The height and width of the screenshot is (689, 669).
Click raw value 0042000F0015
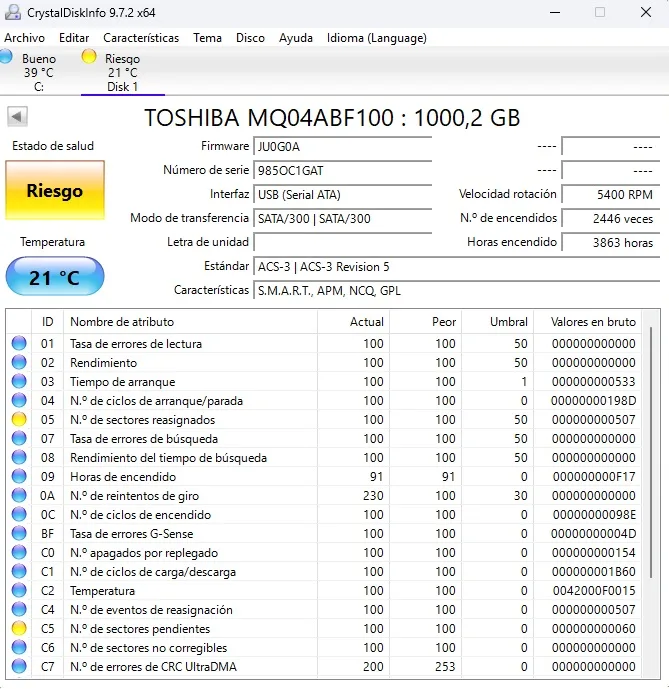[x=594, y=591]
